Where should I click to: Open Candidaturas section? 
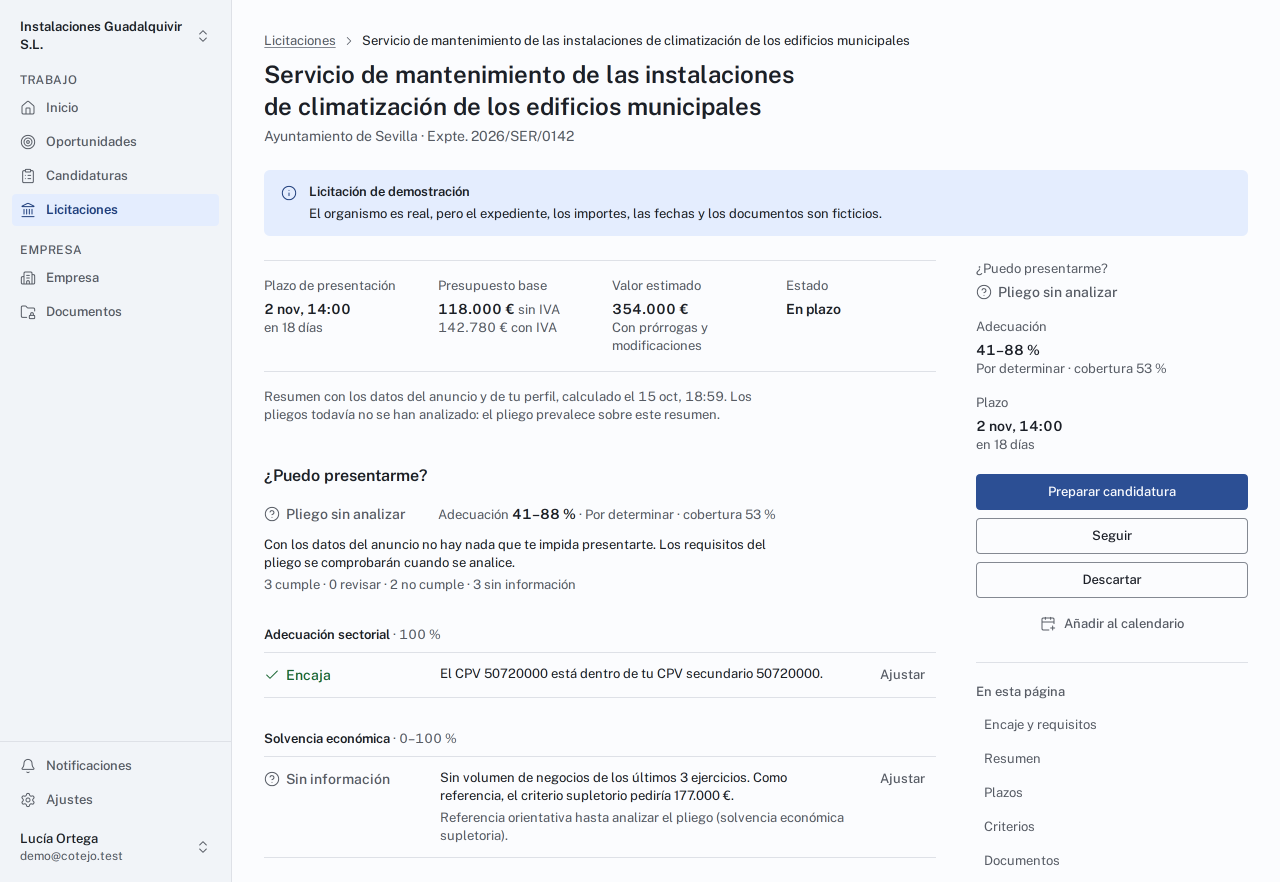coord(115,176)
